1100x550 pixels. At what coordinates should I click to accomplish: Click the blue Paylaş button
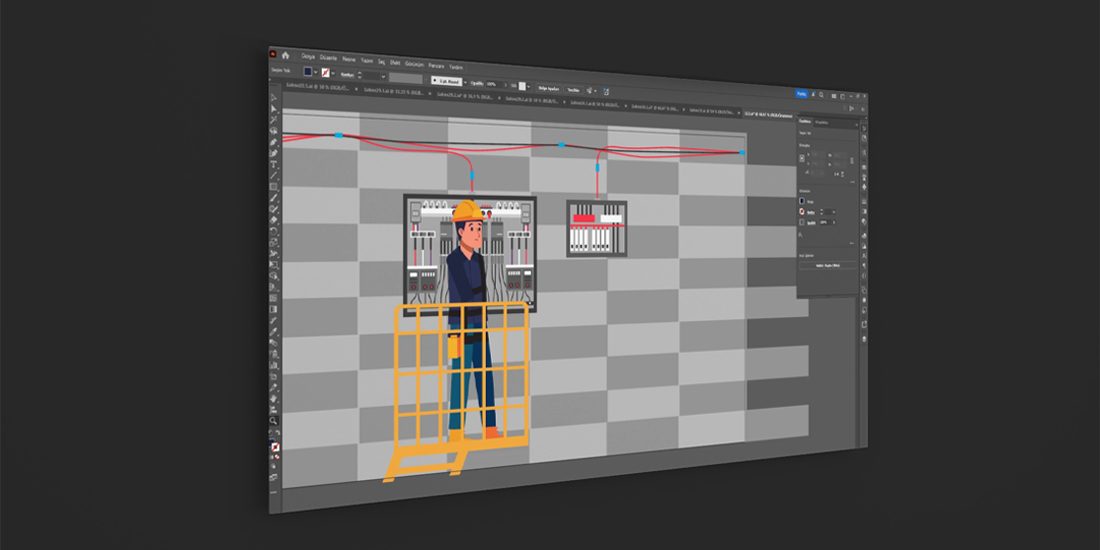pos(801,93)
